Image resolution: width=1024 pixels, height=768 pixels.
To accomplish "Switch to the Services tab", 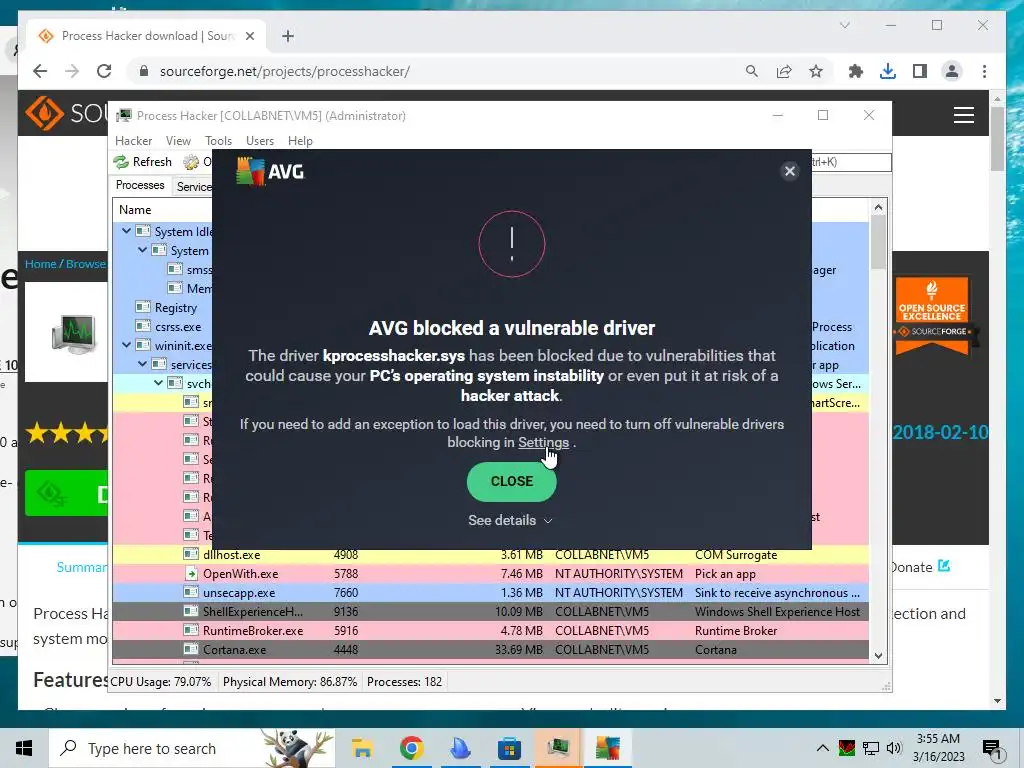I will 193,187.
